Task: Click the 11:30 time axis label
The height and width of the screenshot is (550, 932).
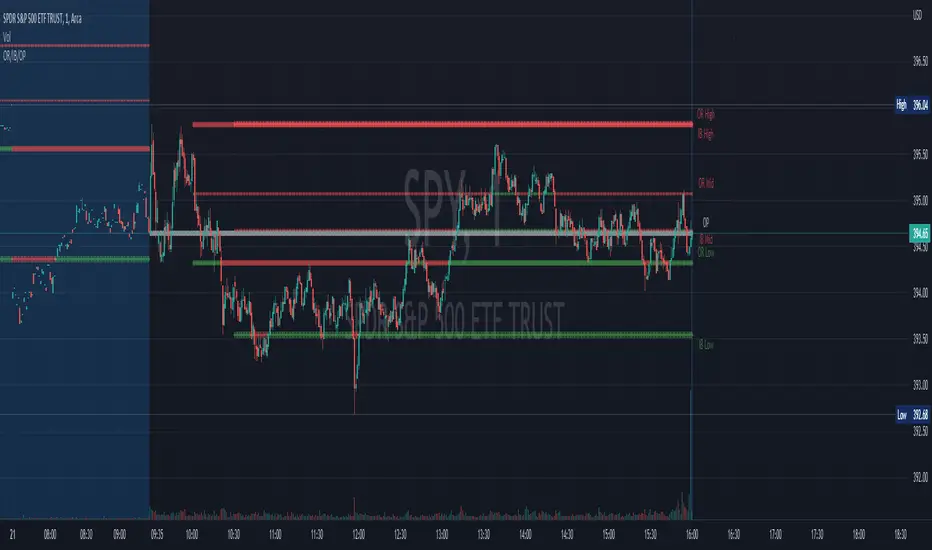Action: click(317, 535)
